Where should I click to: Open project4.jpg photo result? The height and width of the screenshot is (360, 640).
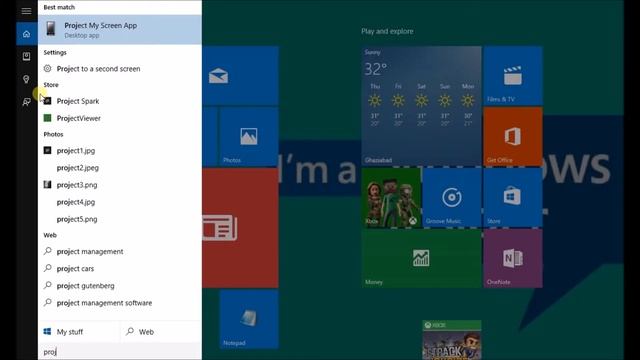120,202
